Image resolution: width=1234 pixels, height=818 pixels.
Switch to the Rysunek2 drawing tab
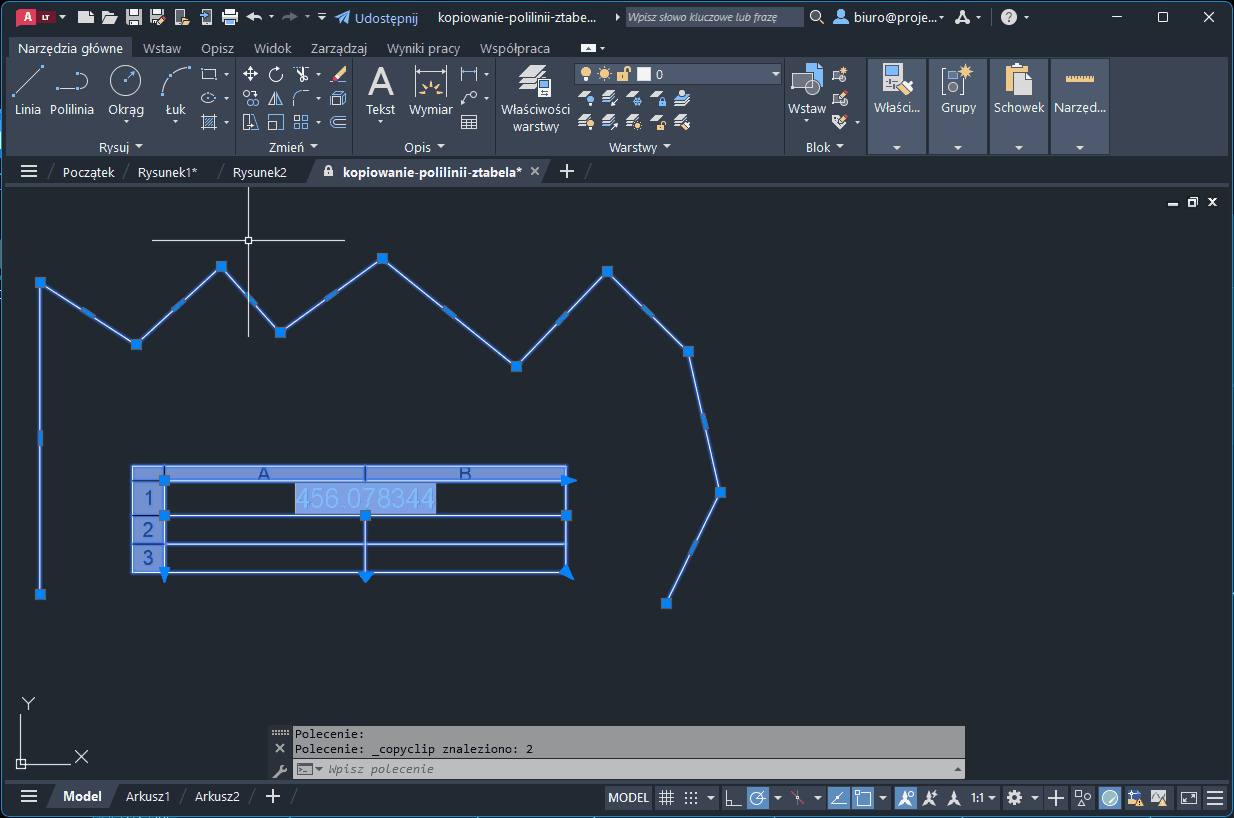click(x=260, y=172)
